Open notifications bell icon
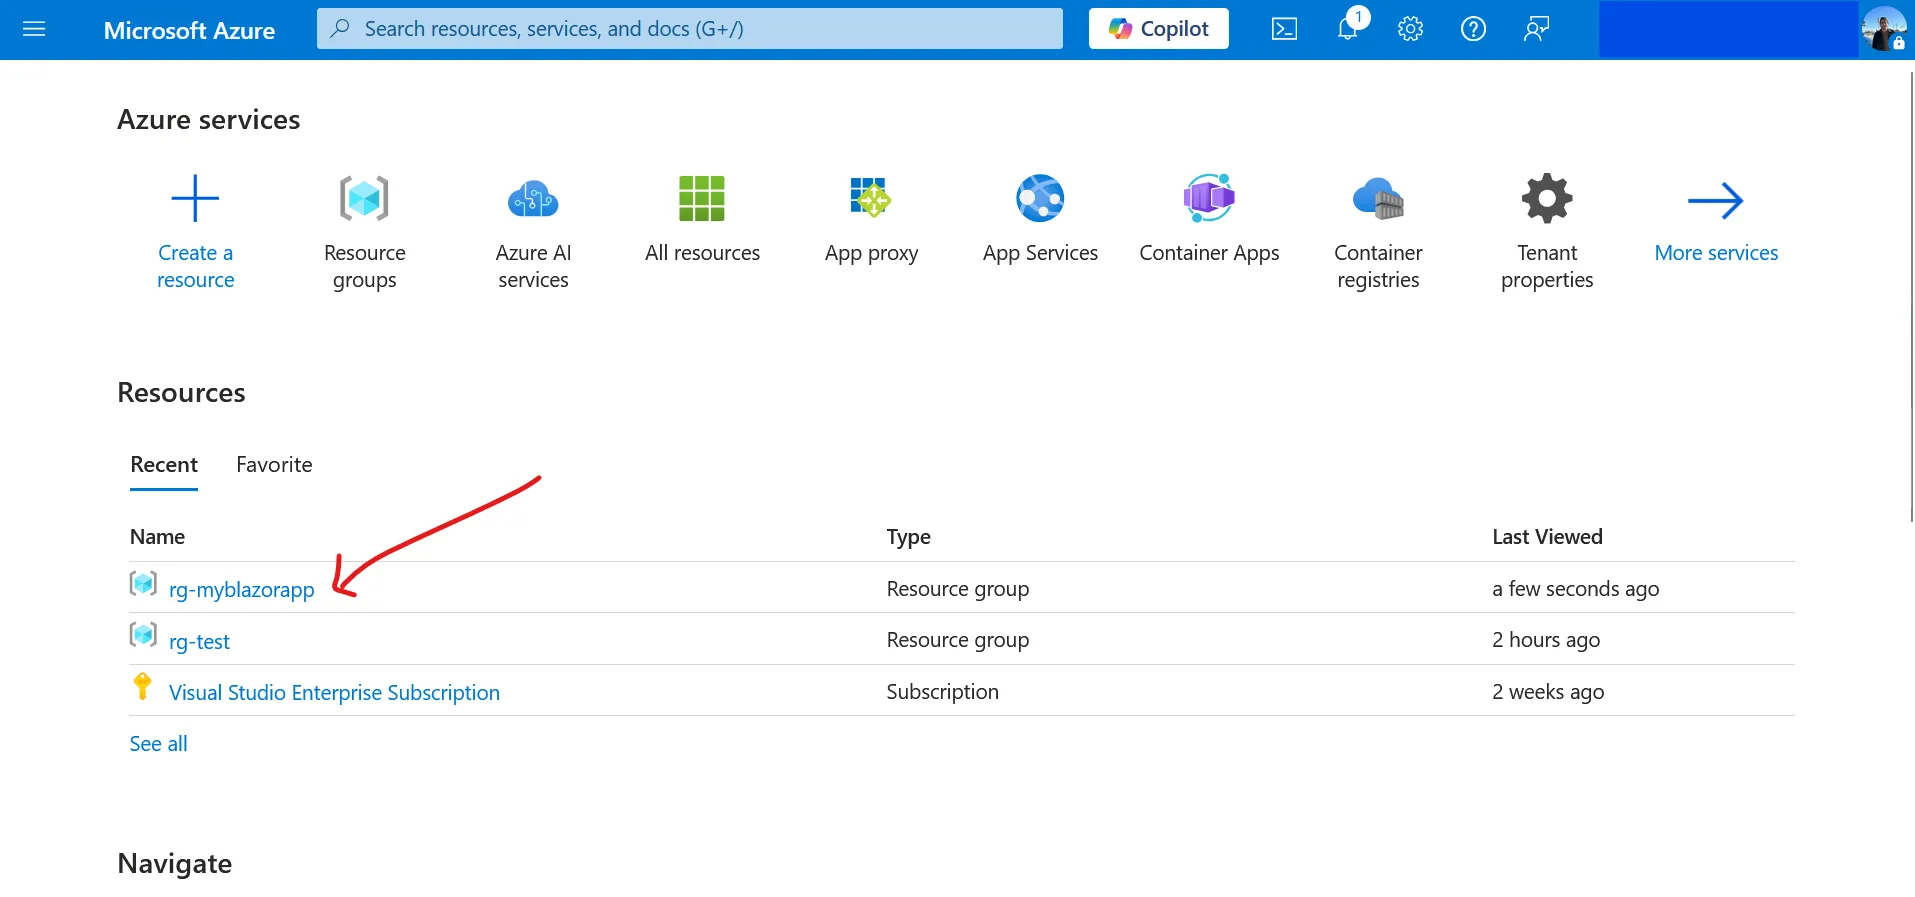The image size is (1915, 897). point(1348,29)
